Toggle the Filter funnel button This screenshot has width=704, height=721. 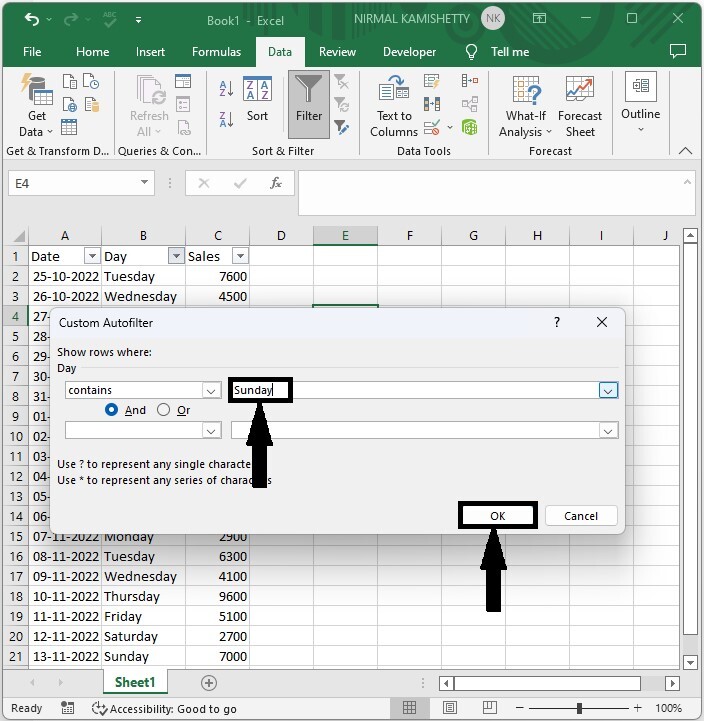(309, 104)
